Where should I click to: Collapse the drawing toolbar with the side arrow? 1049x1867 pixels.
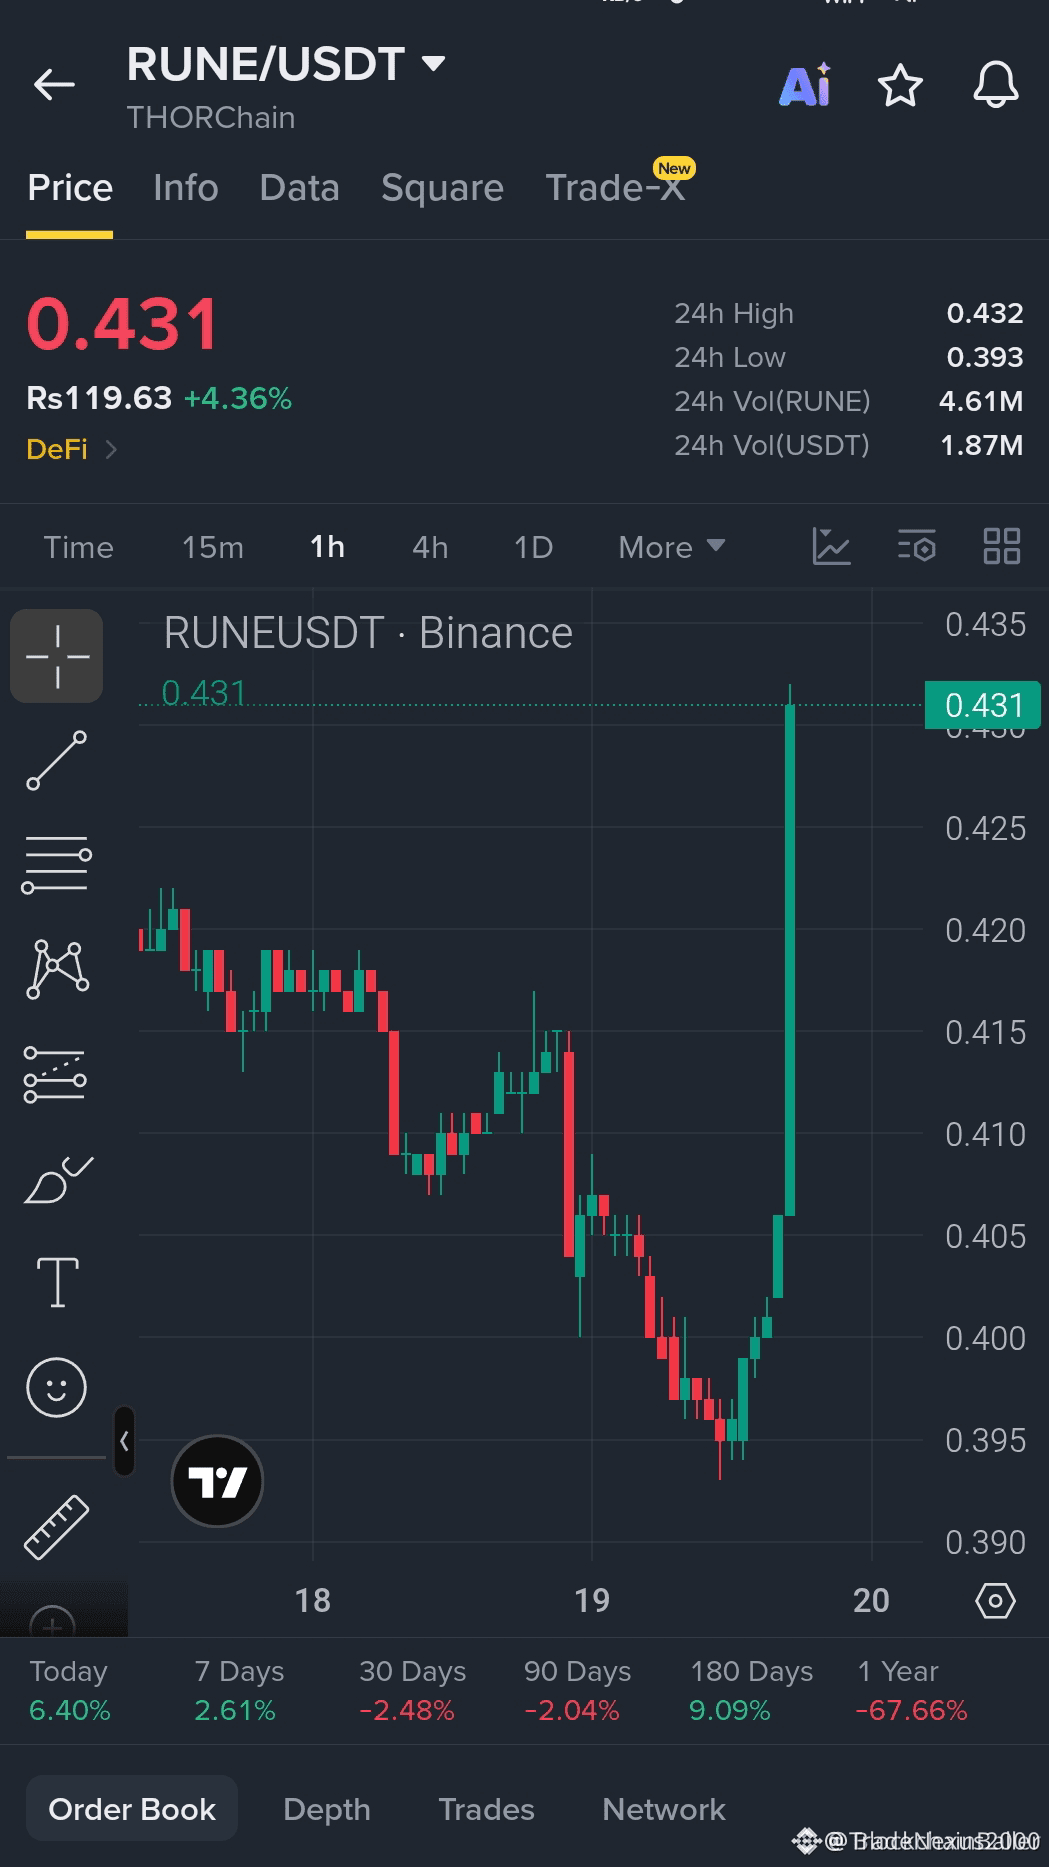click(x=124, y=1441)
